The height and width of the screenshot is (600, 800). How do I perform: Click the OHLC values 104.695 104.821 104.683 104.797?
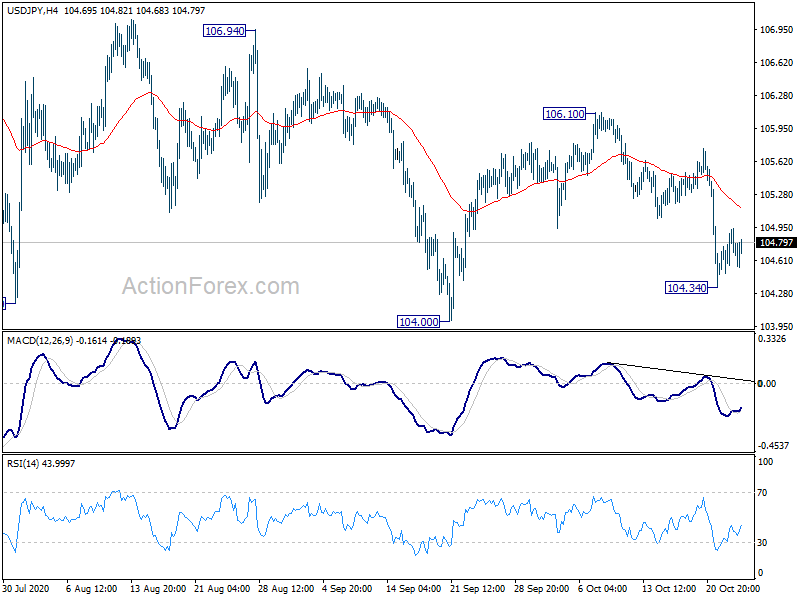point(135,10)
